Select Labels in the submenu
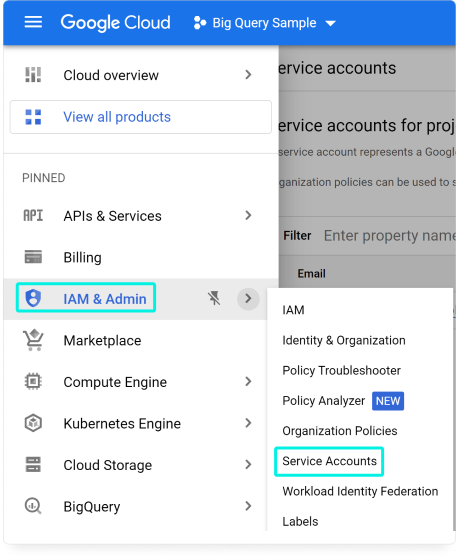 pyautogui.click(x=300, y=521)
